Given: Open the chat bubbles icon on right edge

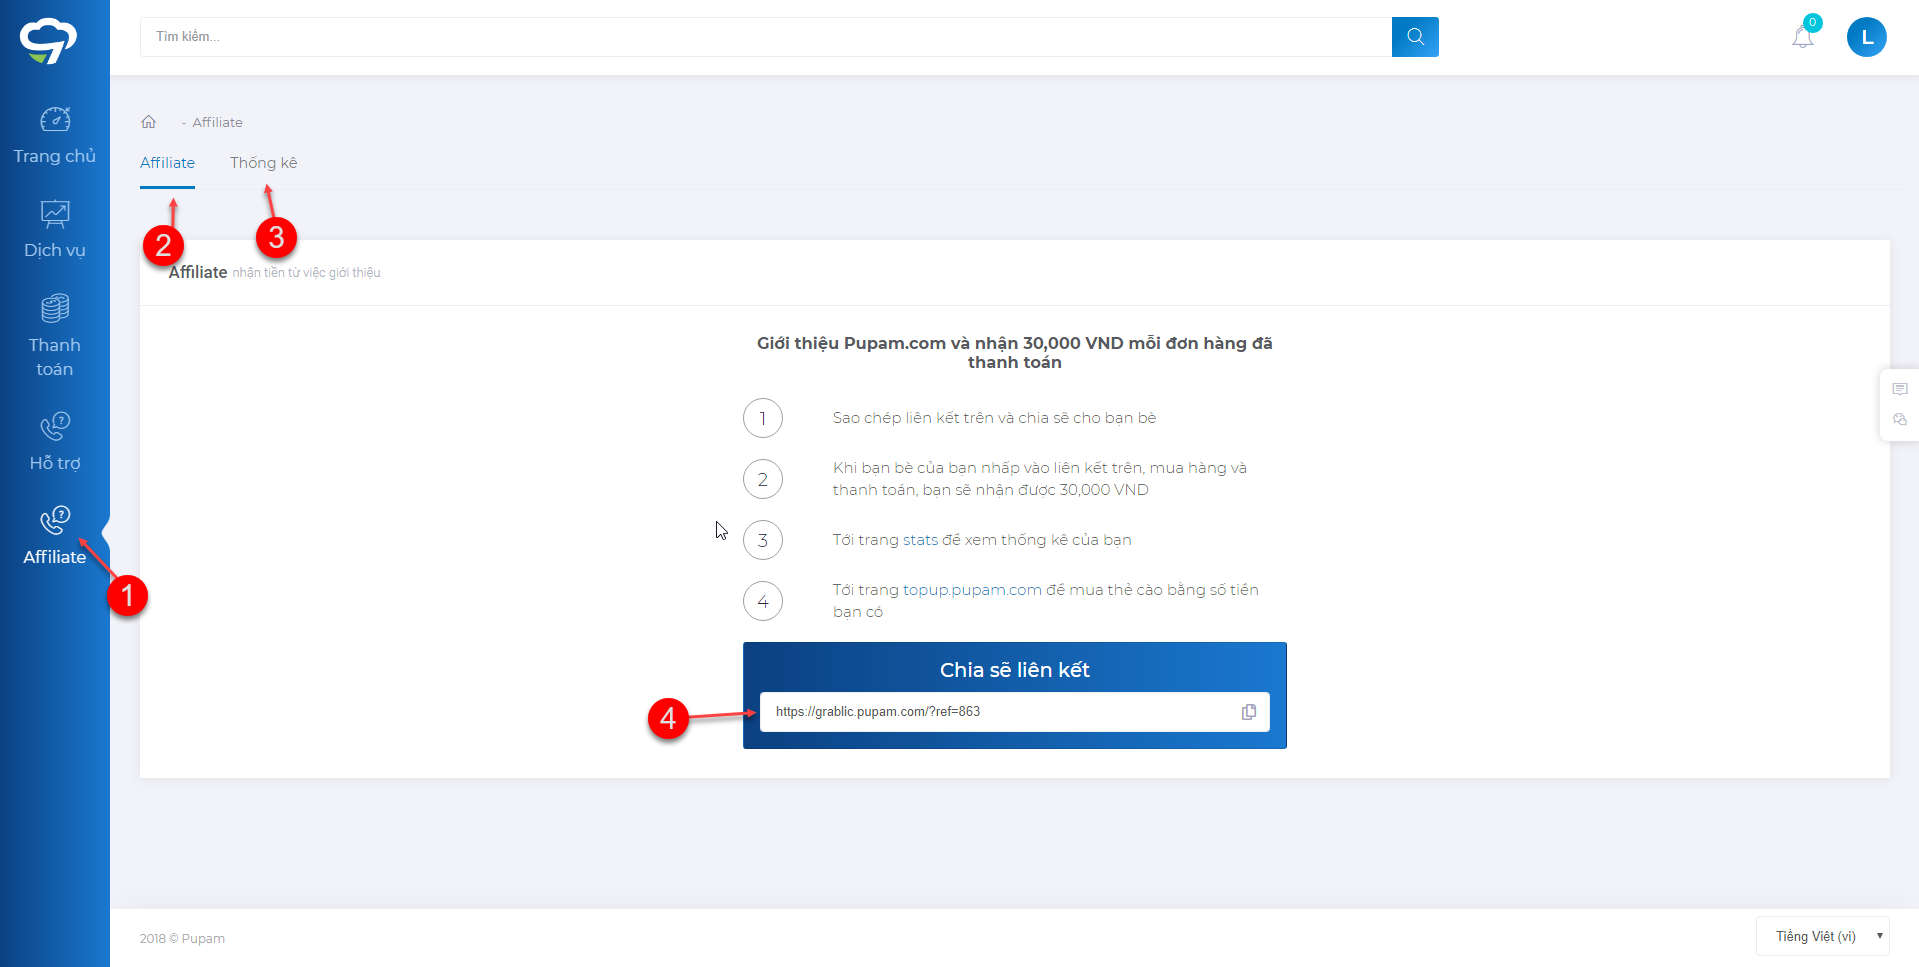Looking at the screenshot, I should coord(1900,420).
